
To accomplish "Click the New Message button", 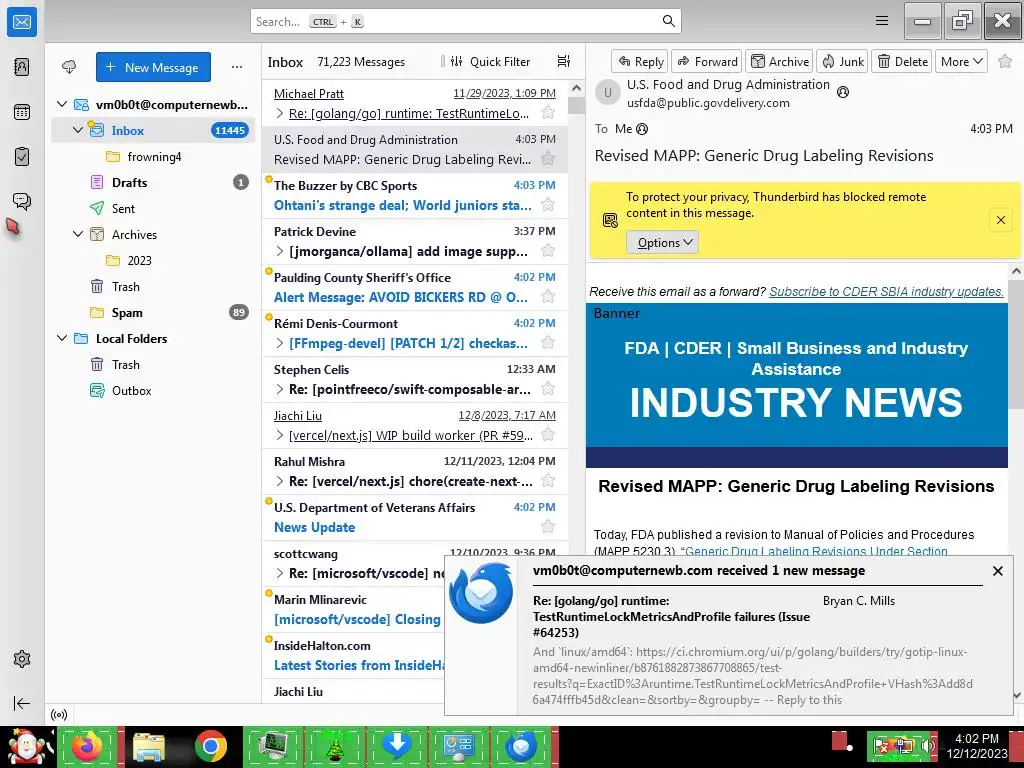I will tap(153, 67).
